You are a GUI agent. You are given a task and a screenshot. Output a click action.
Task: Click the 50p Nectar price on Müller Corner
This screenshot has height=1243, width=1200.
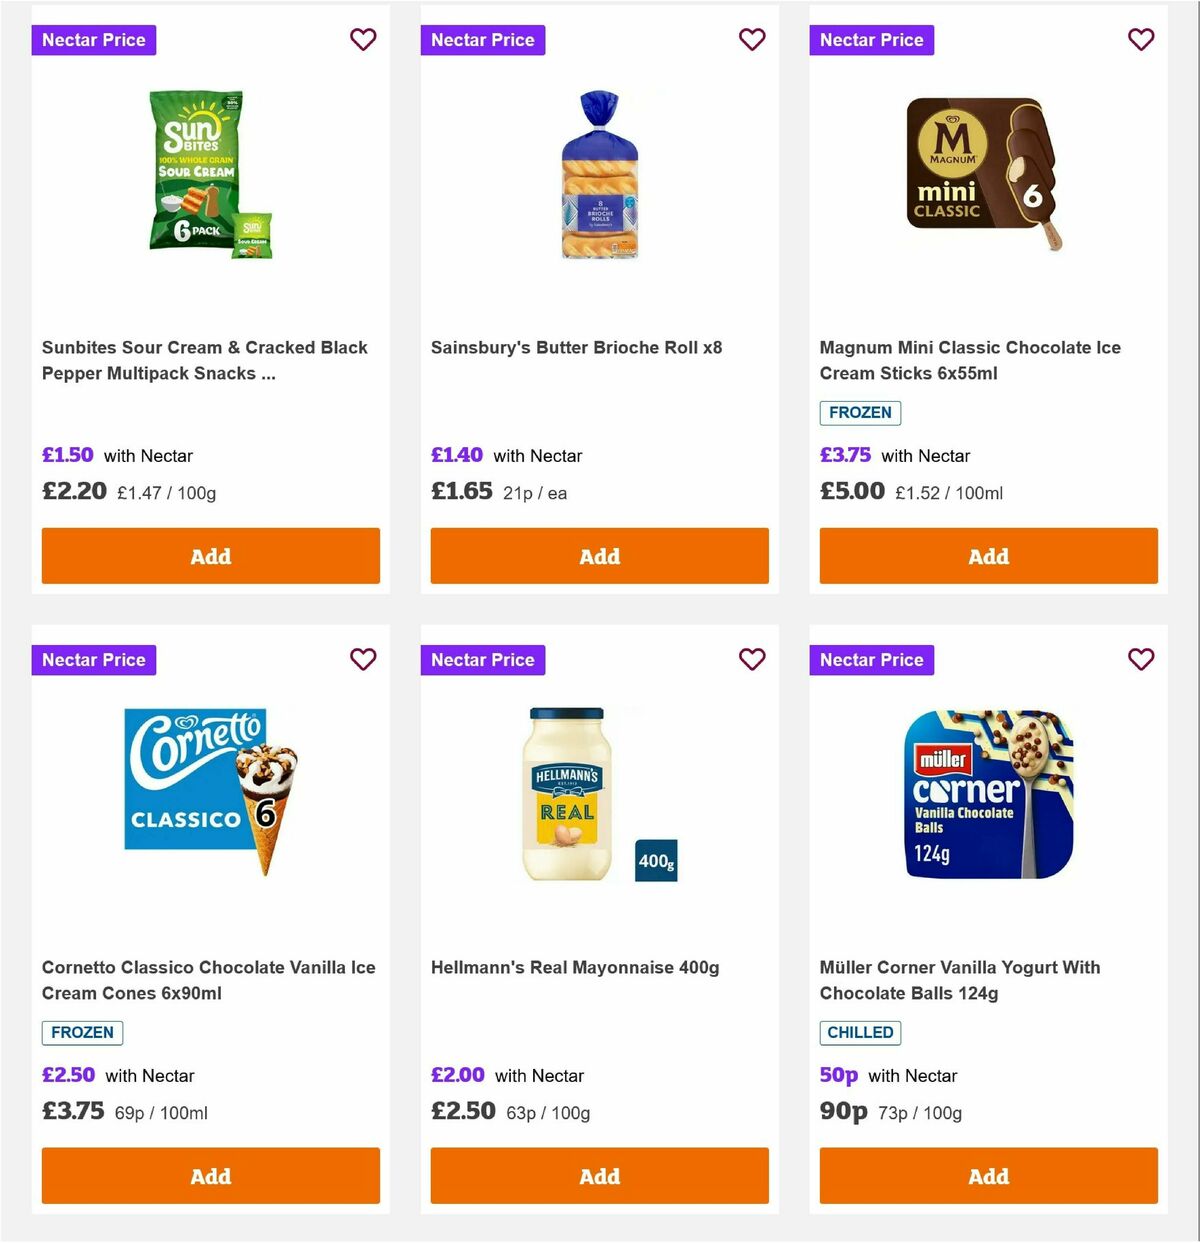tap(837, 1075)
